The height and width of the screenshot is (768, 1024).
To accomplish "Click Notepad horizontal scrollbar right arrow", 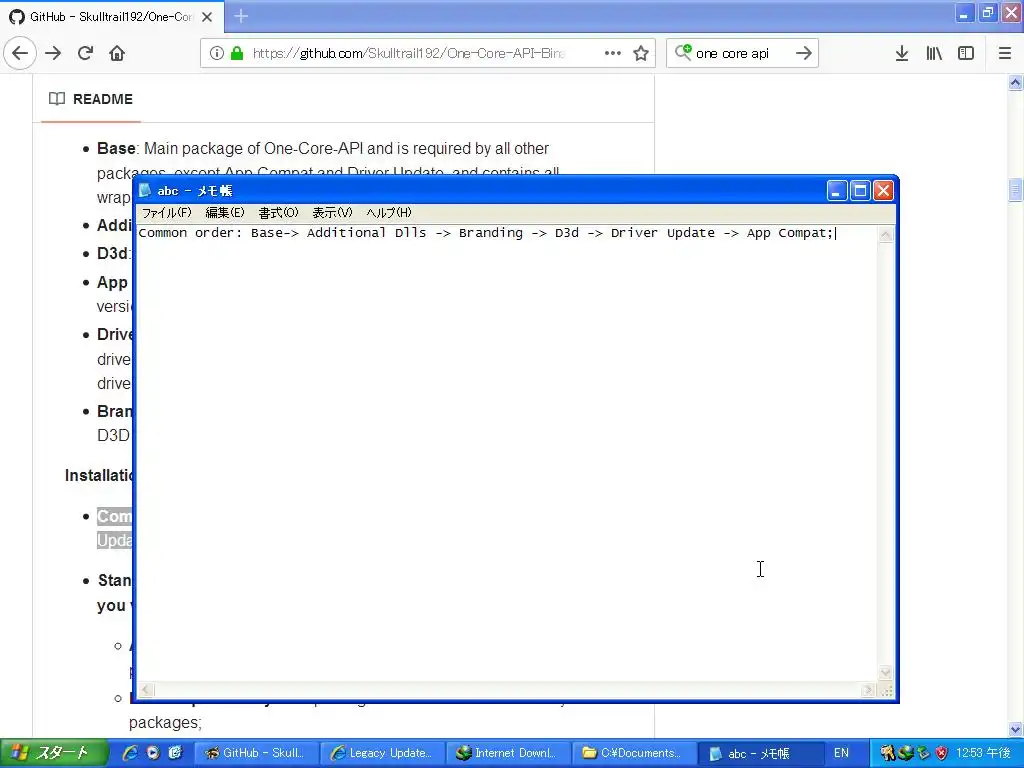I will [x=868, y=690].
